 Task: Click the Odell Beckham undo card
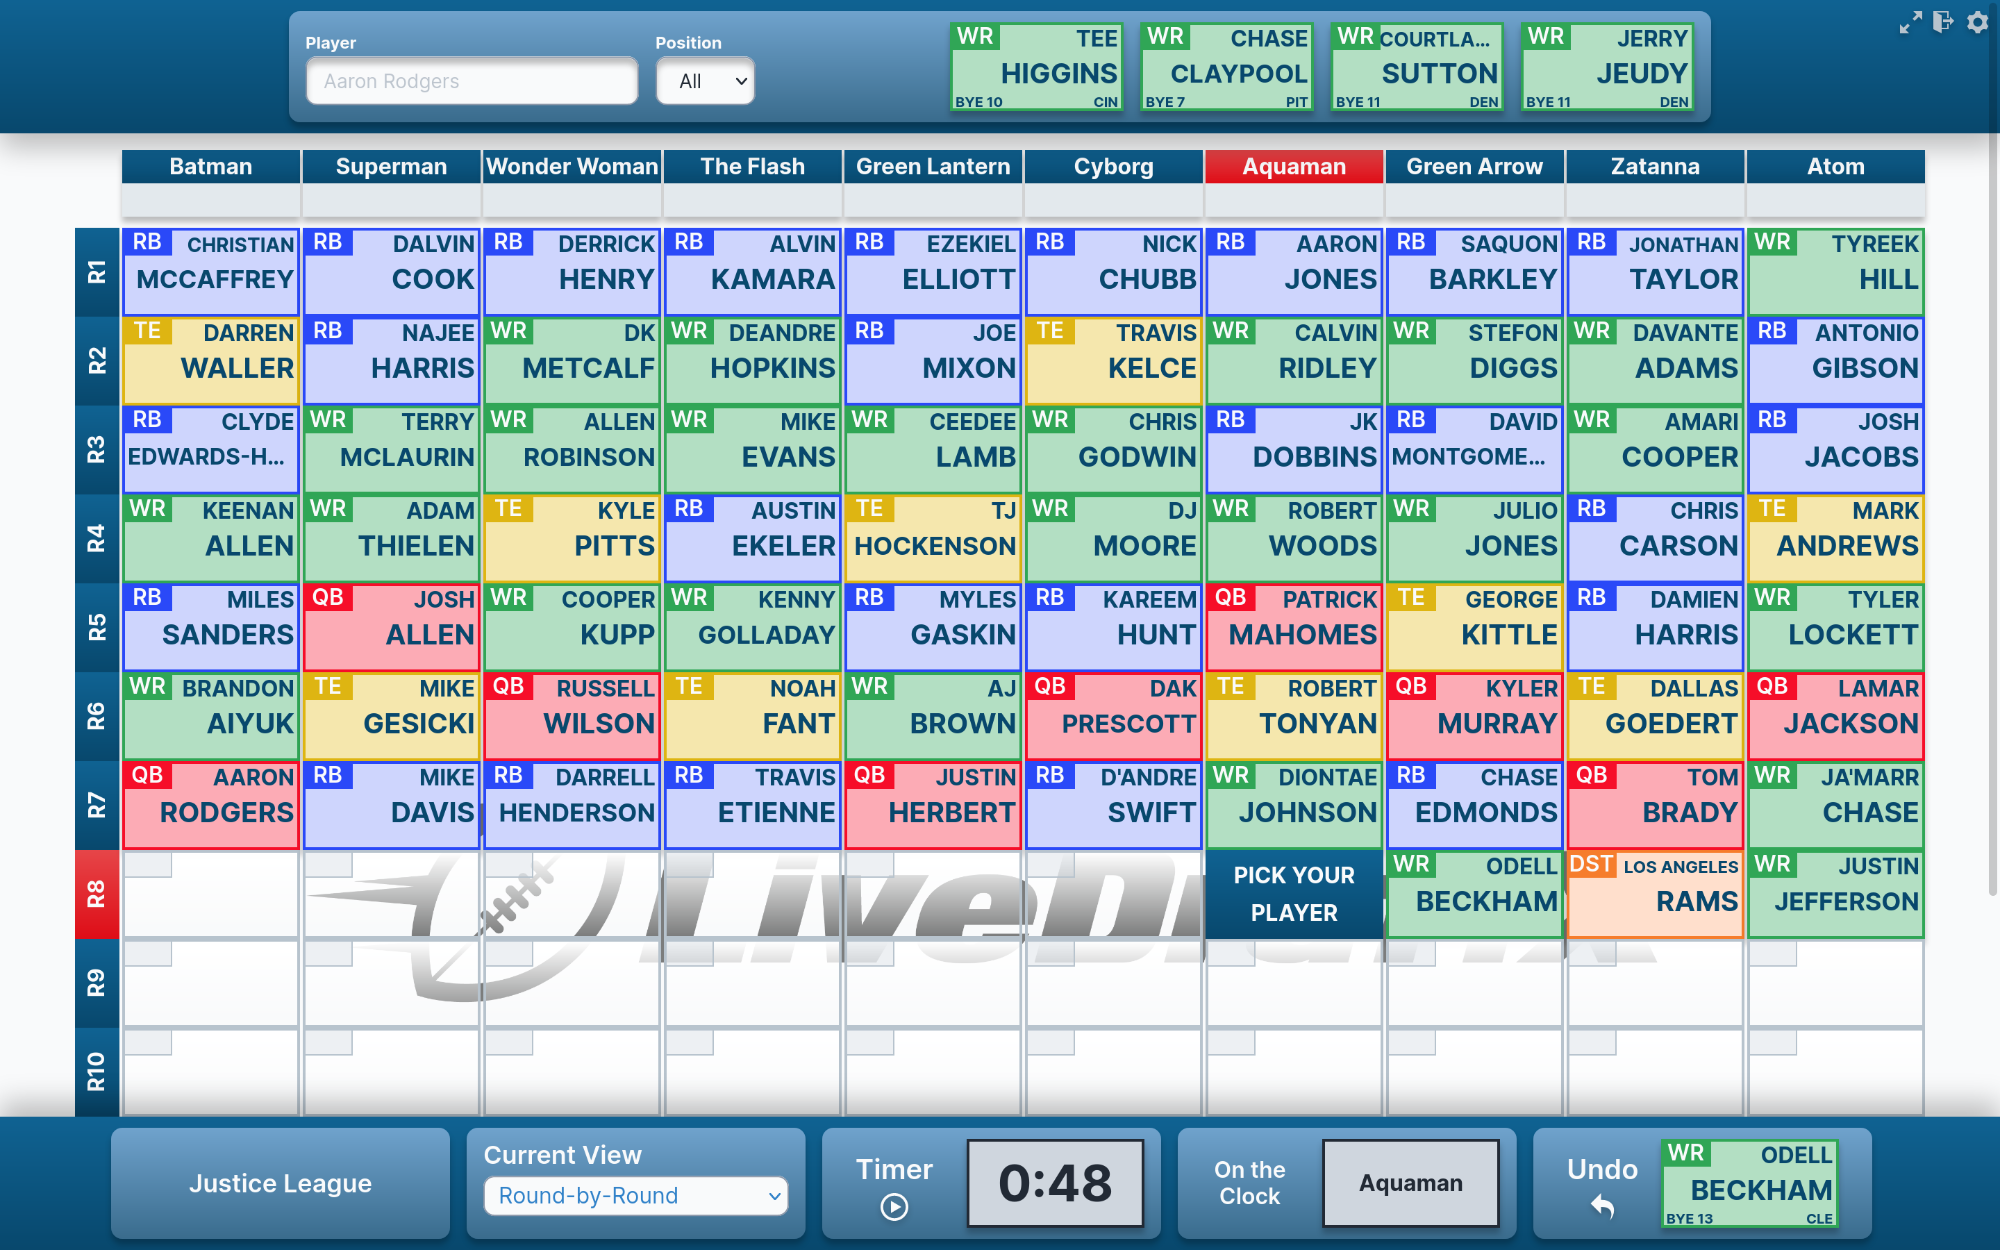(x=1749, y=1183)
